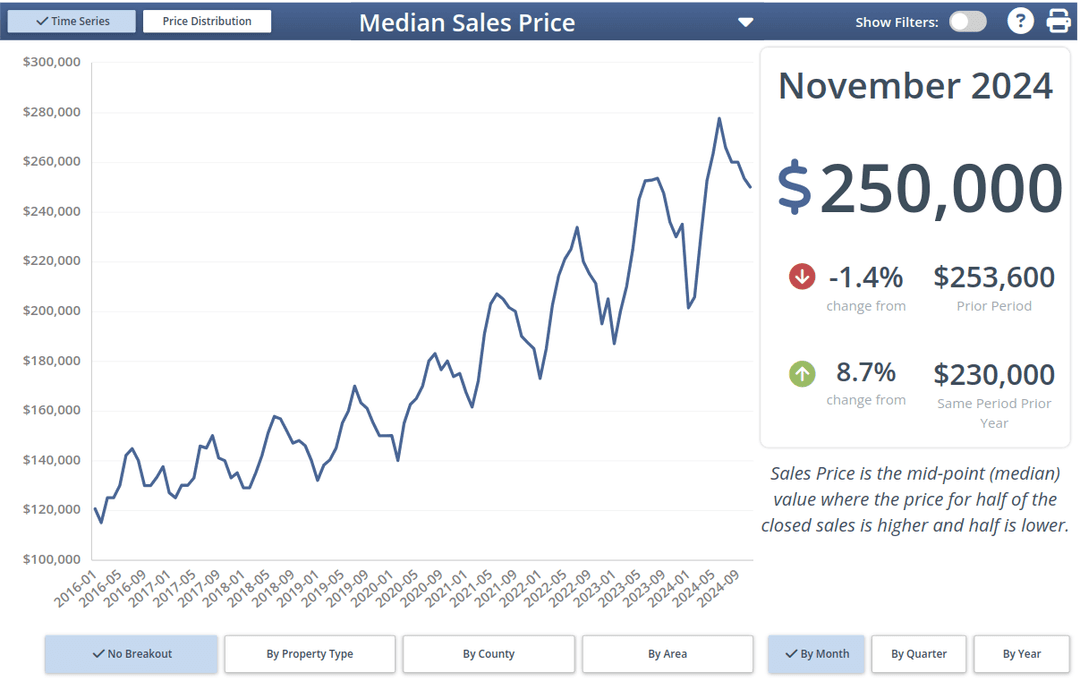Click the printer icon
This screenshot has height=682, width=1080.
pyautogui.click(x=1058, y=21)
